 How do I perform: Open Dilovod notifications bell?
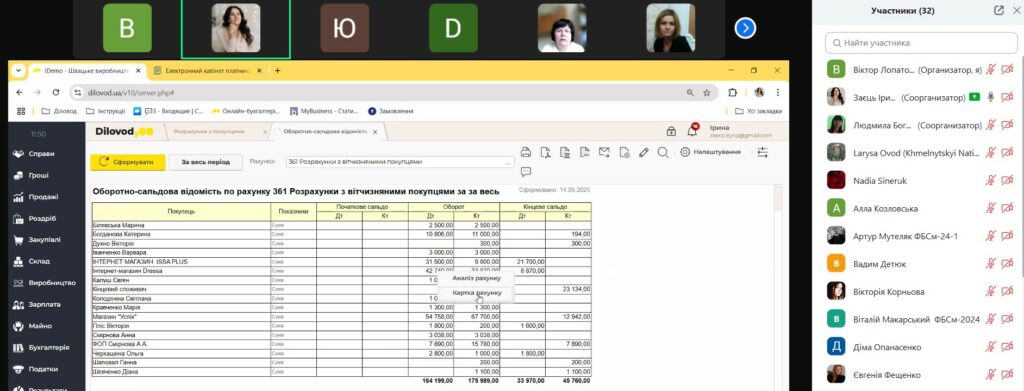coord(692,131)
